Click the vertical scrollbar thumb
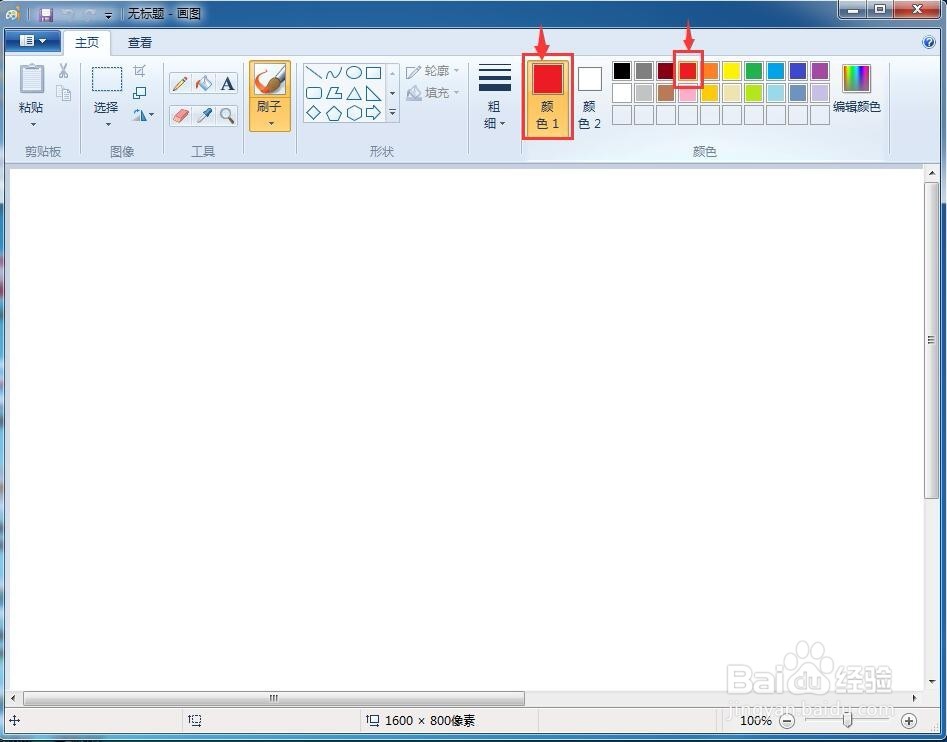This screenshot has height=742, width=947. [931, 340]
